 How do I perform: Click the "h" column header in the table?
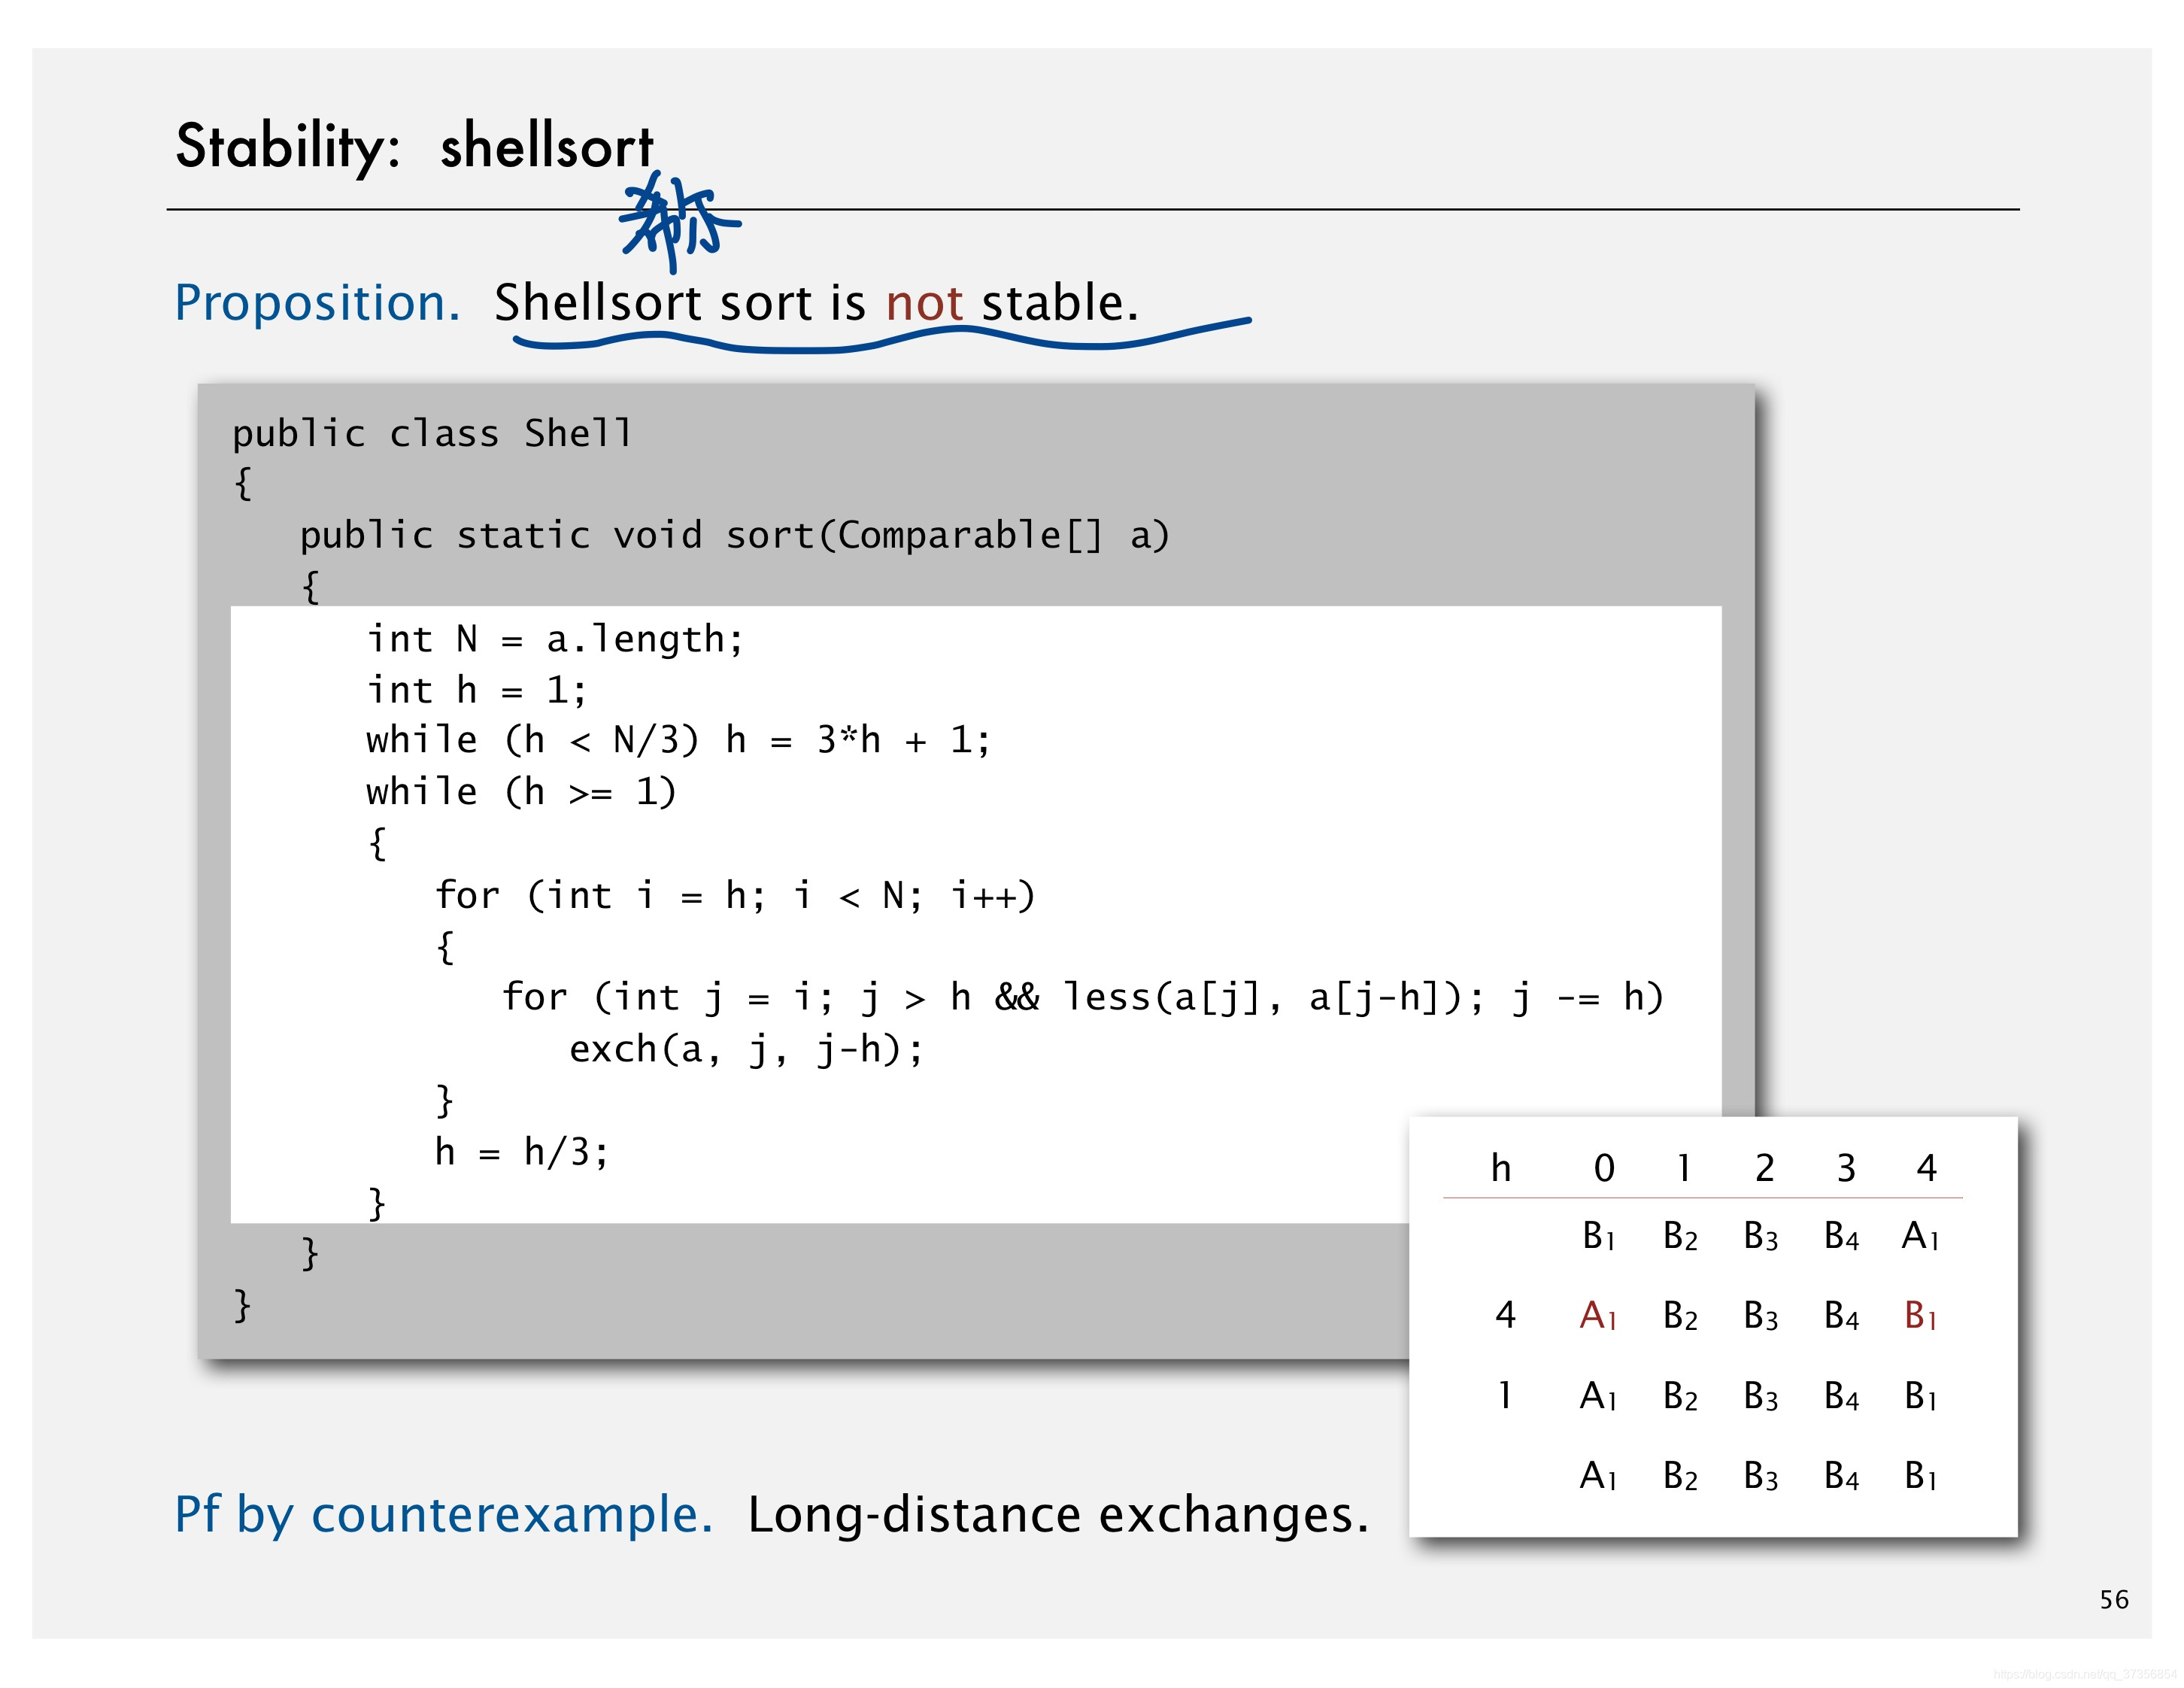click(x=1500, y=1167)
